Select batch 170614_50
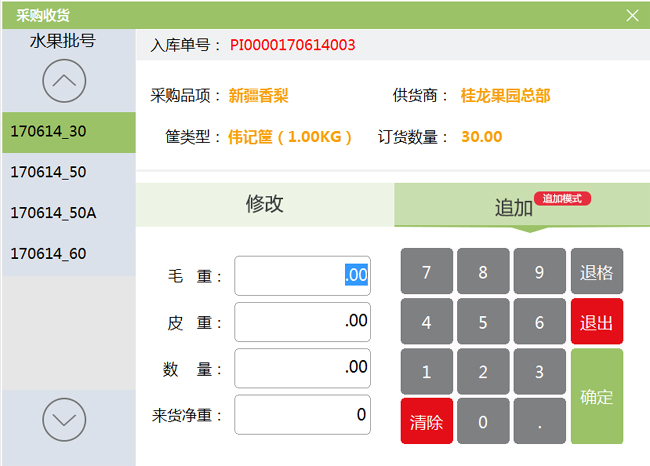 coord(68,172)
